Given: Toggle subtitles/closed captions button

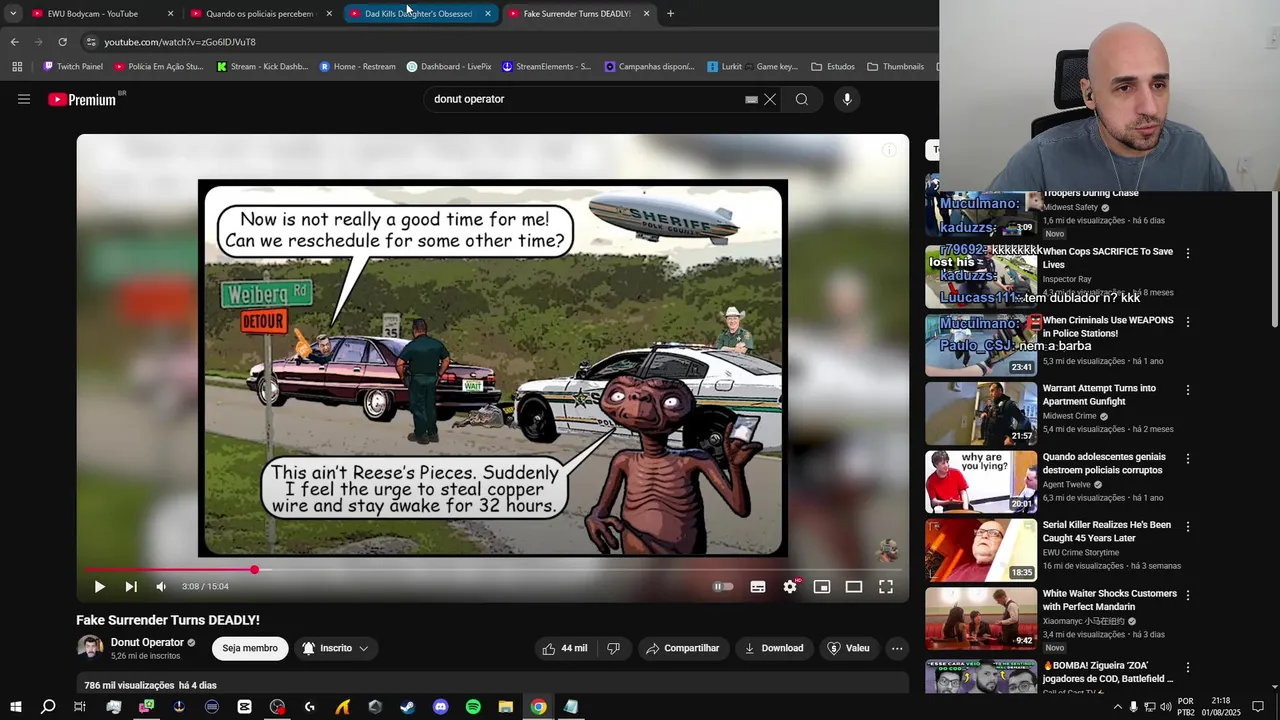Looking at the screenshot, I should coord(758,587).
